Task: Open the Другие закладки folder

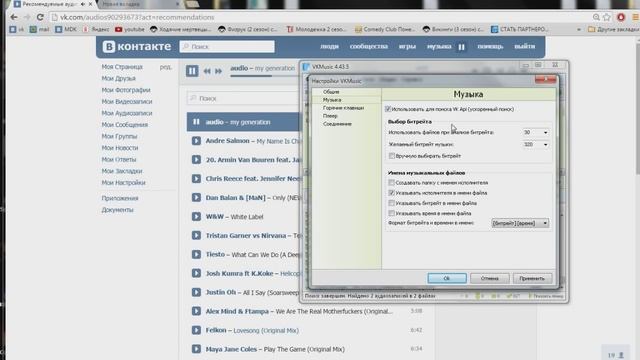Action: click(613, 29)
